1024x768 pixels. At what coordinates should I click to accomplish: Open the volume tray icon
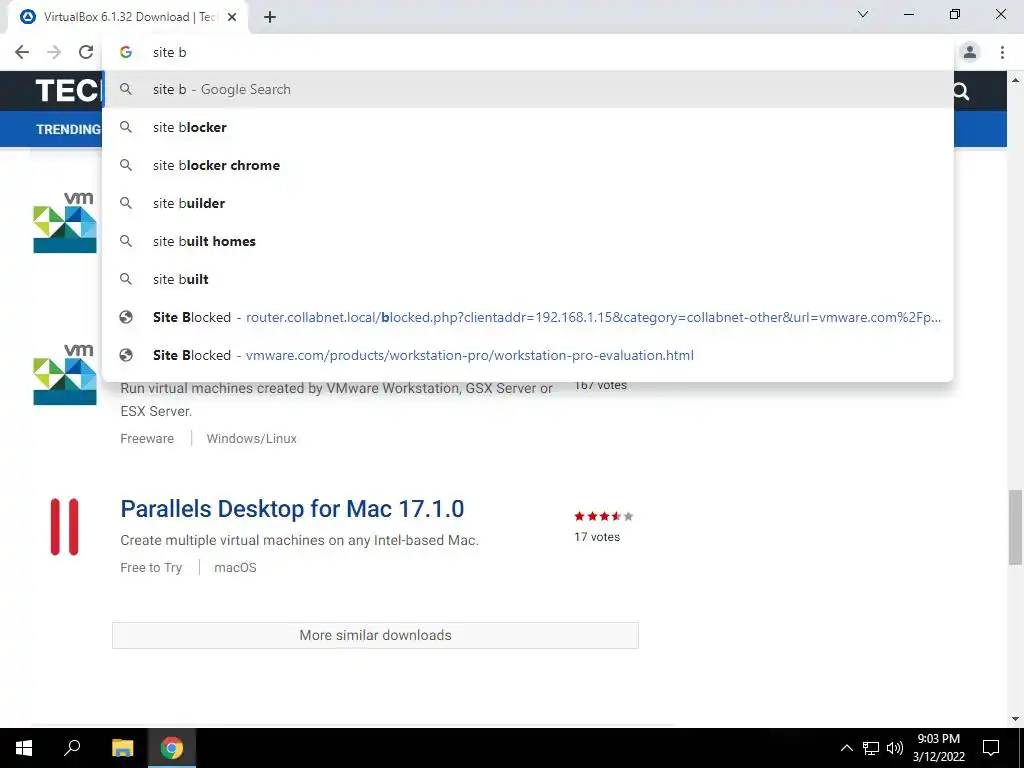click(895, 748)
